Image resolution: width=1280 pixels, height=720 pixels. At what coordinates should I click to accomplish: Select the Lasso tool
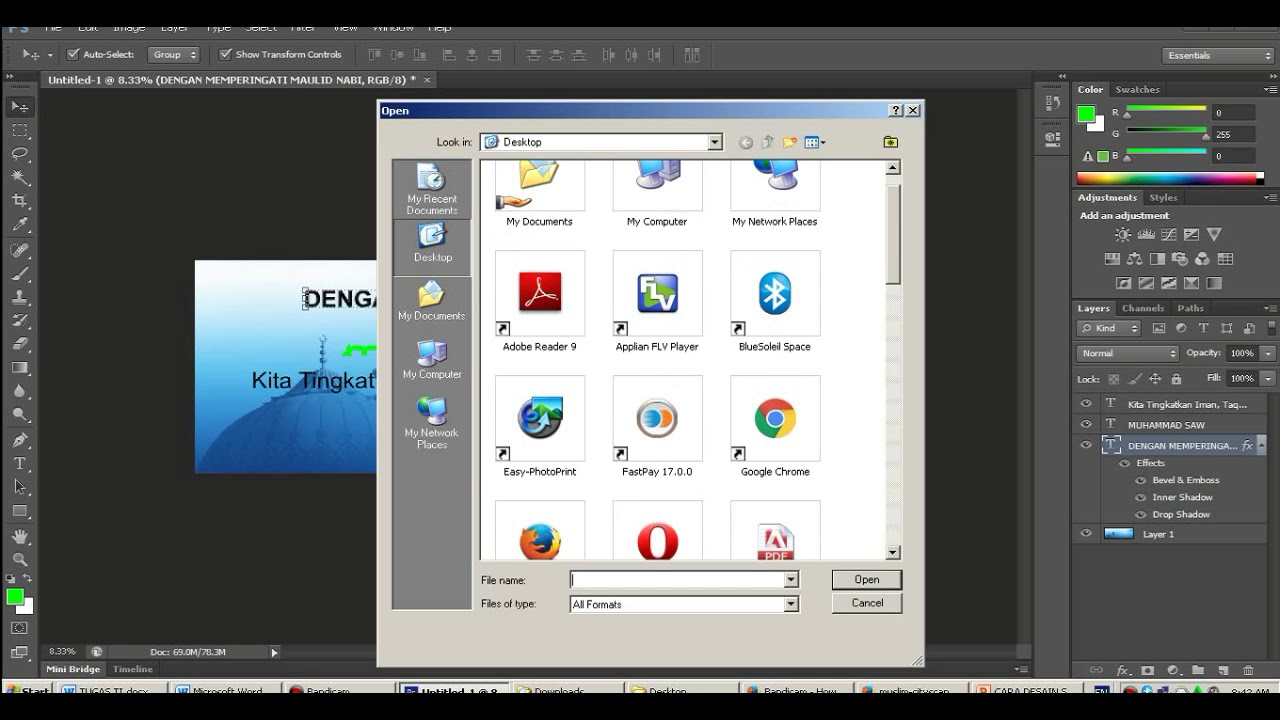[x=20, y=153]
